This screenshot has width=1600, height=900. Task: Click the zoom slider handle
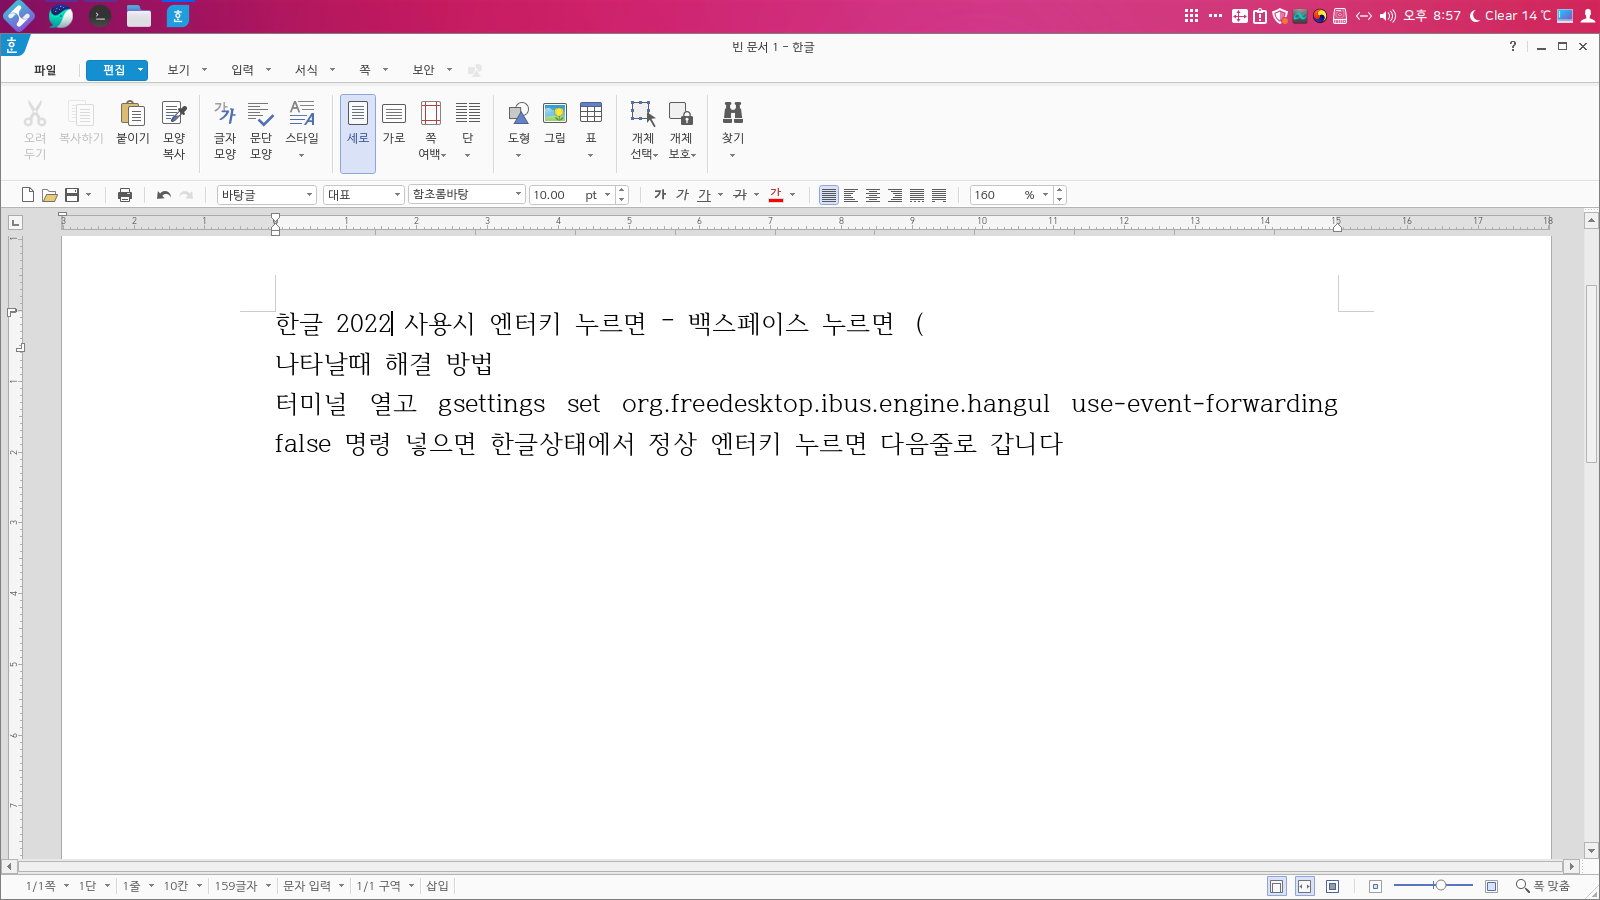1440,886
